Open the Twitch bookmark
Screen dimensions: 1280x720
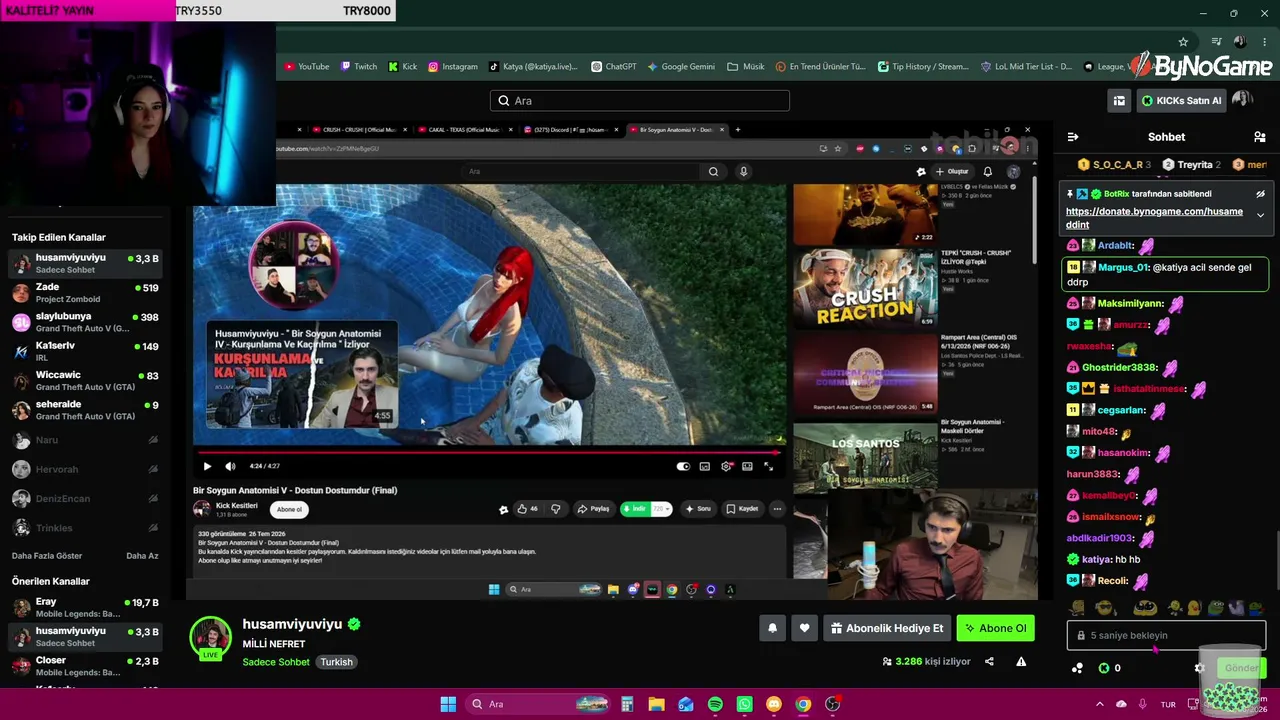tap(359, 67)
